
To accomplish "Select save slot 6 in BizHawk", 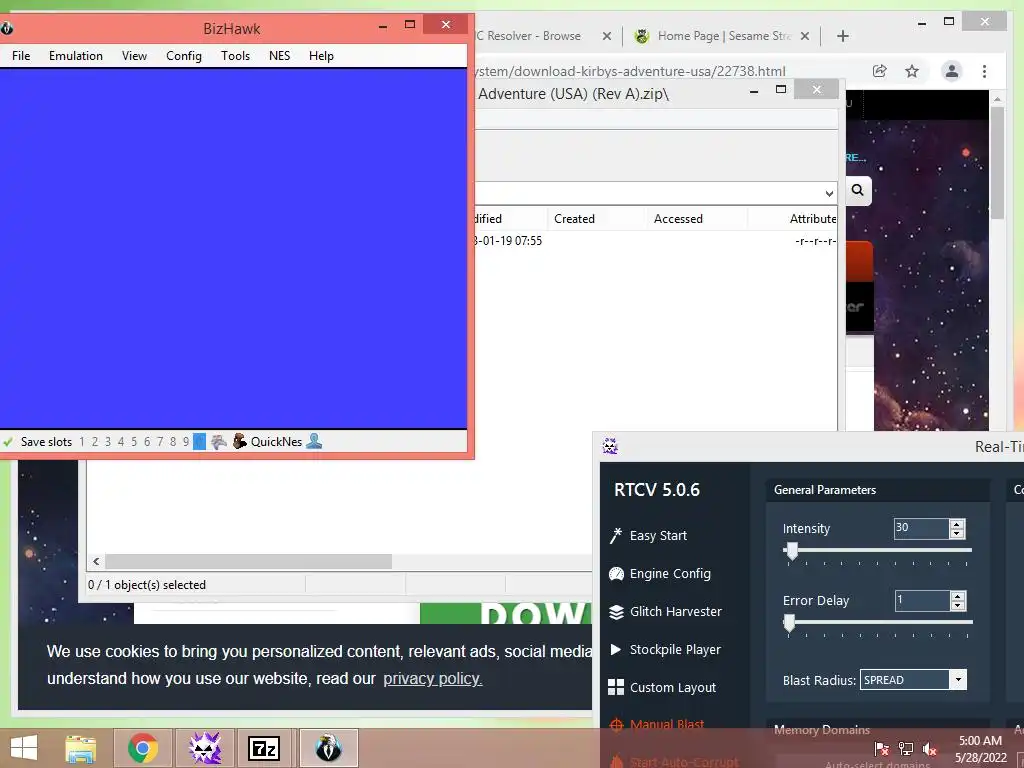I will pyautogui.click(x=147, y=442).
